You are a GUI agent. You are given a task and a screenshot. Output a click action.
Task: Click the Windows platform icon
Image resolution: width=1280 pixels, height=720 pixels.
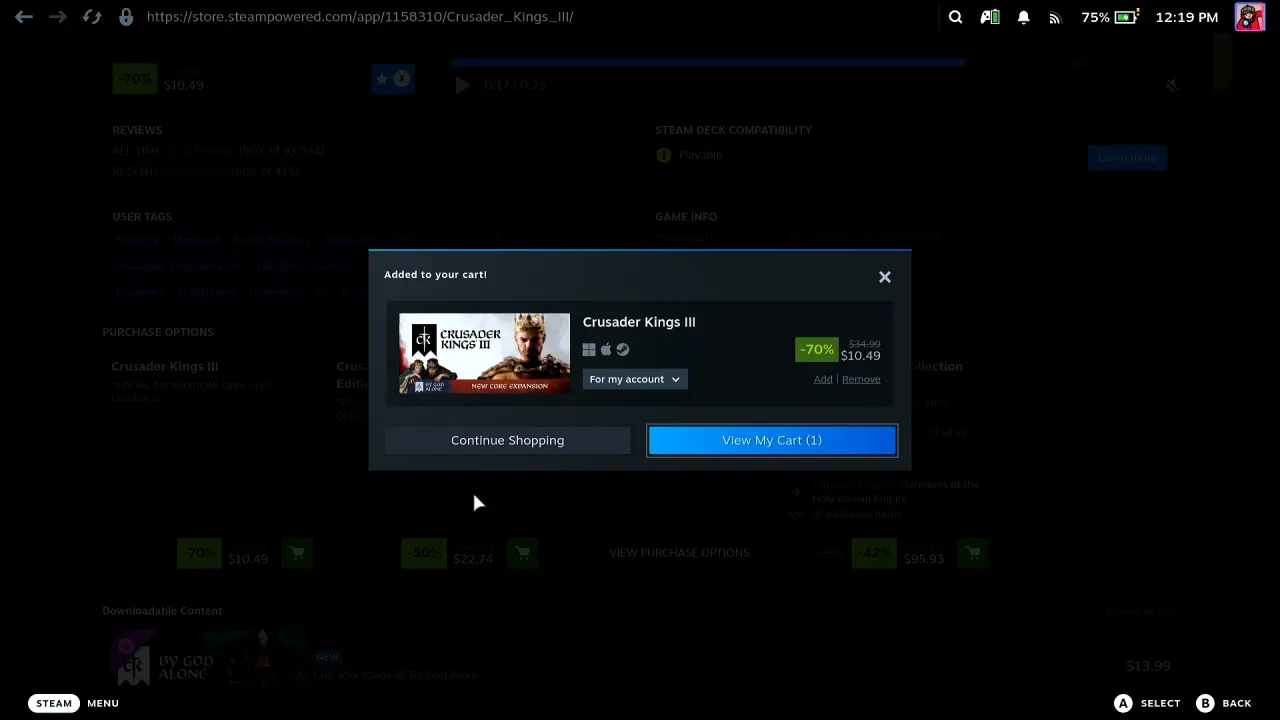589,349
